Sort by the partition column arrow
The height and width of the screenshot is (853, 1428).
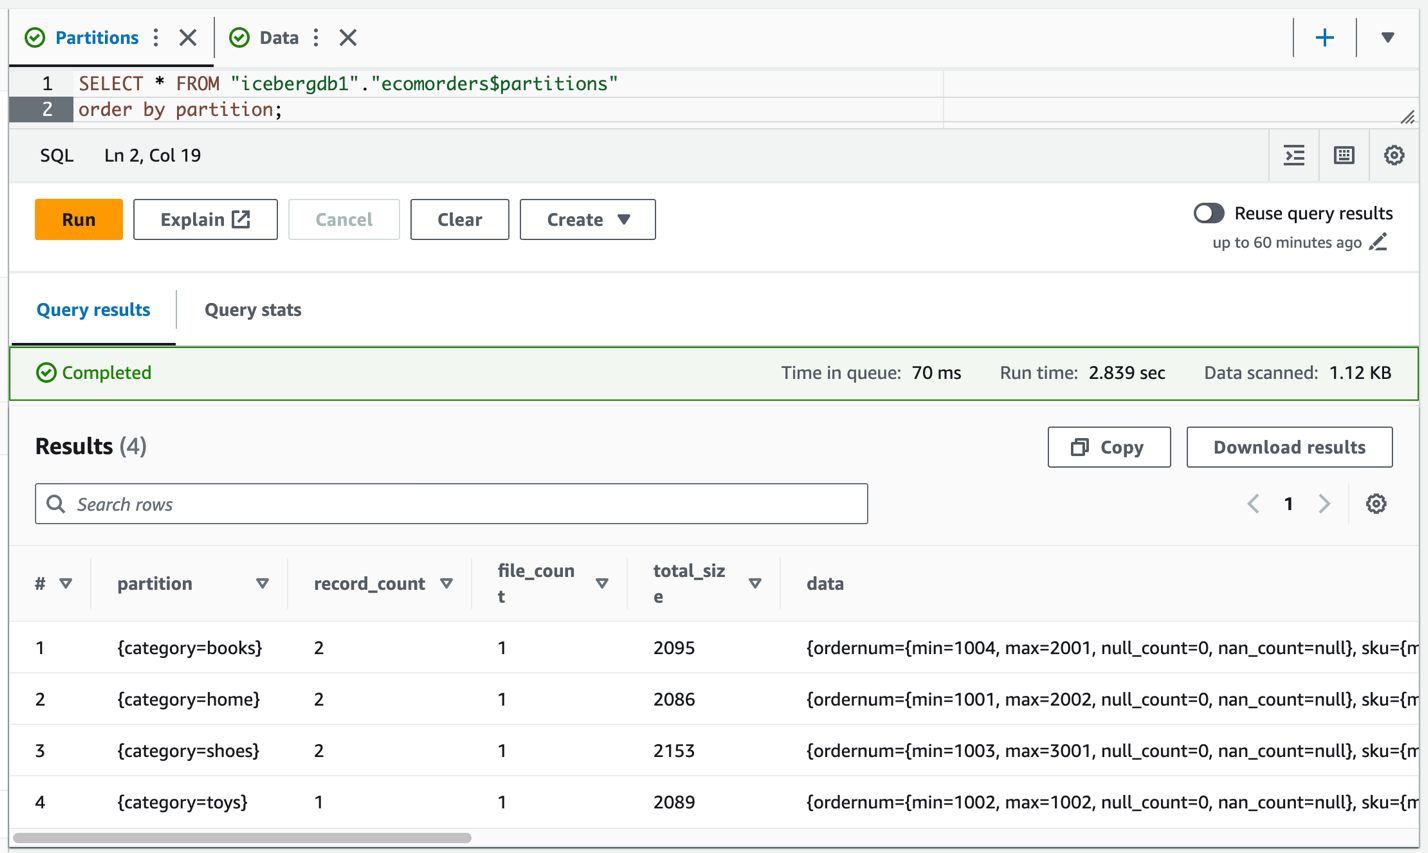pyautogui.click(x=262, y=583)
